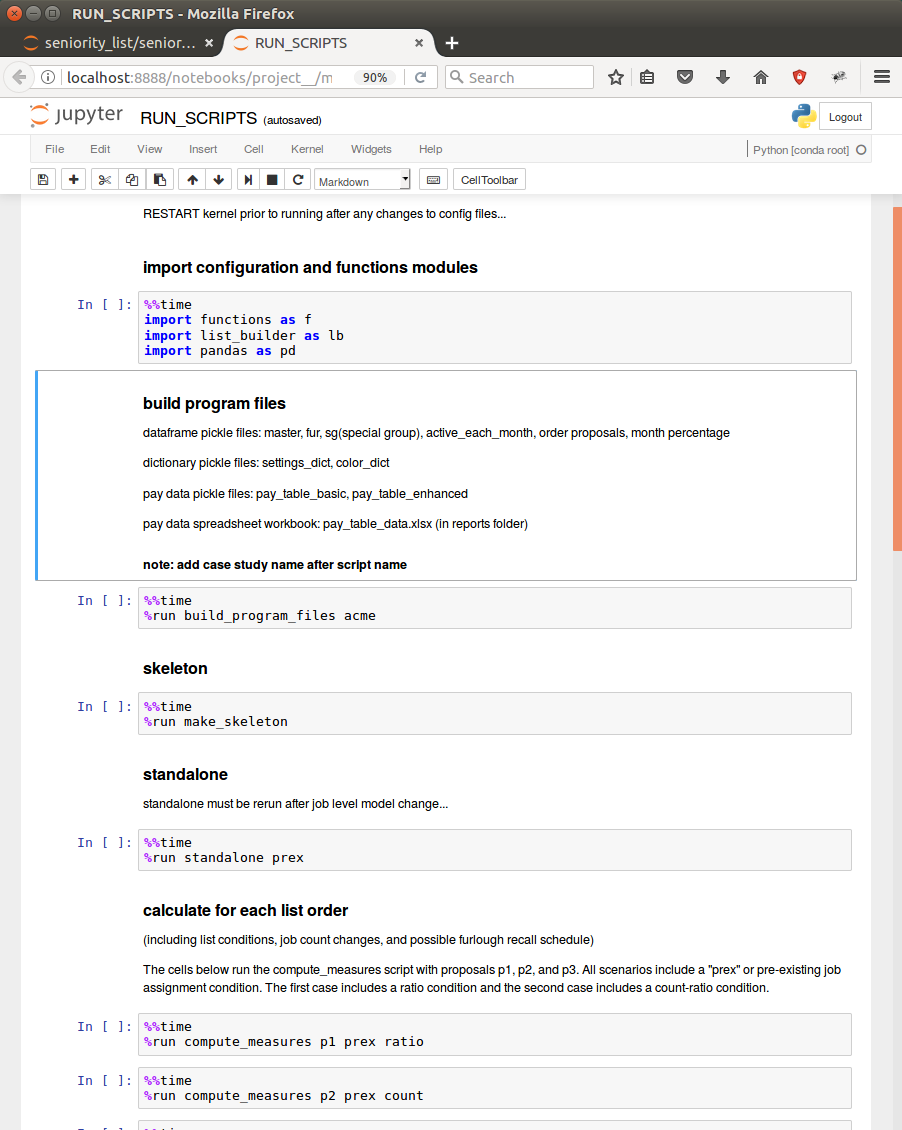This screenshot has height=1130, width=902.
Task: Click the CellToolbar button
Action: click(489, 180)
